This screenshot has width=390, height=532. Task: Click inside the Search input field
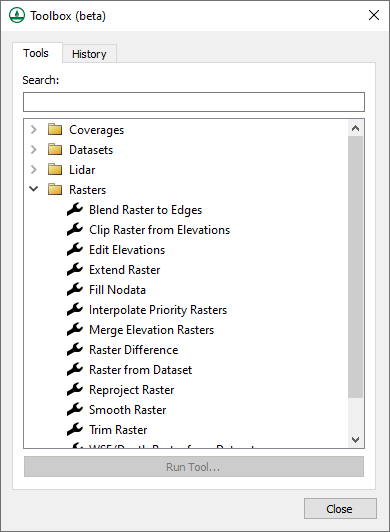tap(194, 102)
